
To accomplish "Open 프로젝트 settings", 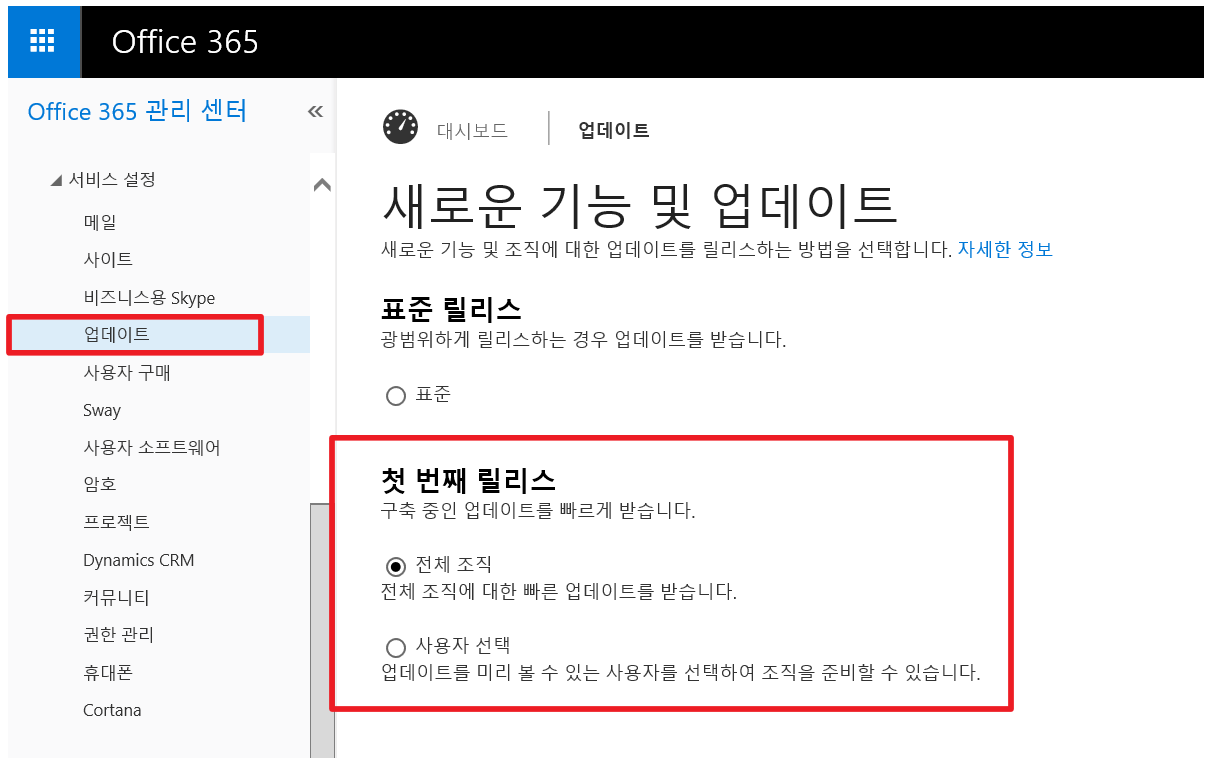I will coord(116,522).
